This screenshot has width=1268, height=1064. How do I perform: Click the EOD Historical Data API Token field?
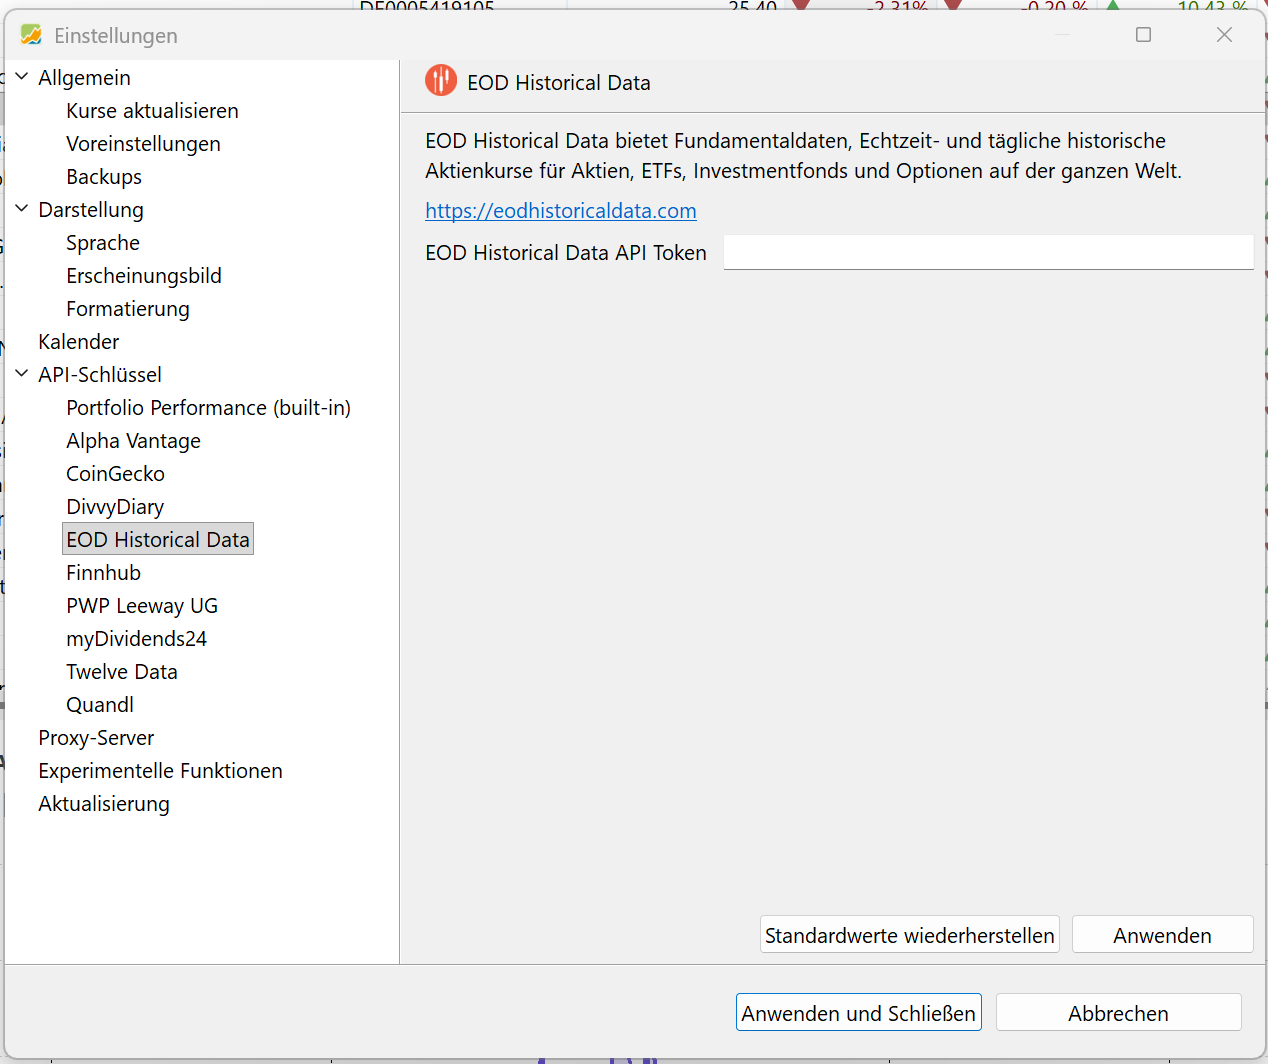[x=987, y=253]
